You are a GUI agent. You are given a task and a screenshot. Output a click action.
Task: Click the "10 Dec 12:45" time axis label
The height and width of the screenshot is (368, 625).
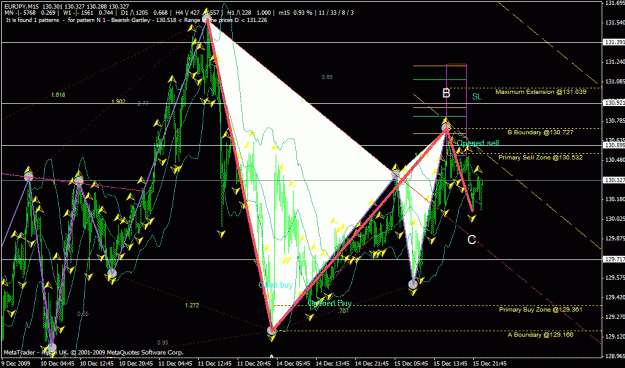(96, 364)
